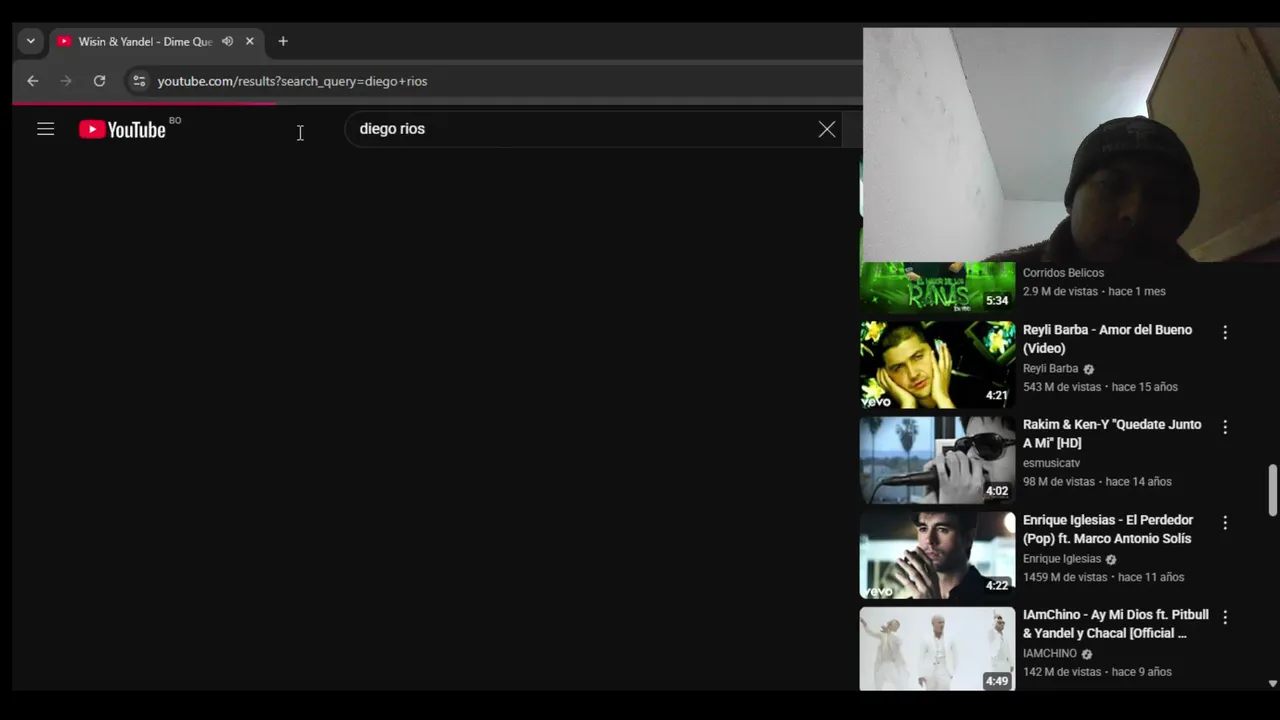Open 'Quedate Junto A Mi' video title
The height and width of the screenshot is (720, 1280).
click(1112, 434)
